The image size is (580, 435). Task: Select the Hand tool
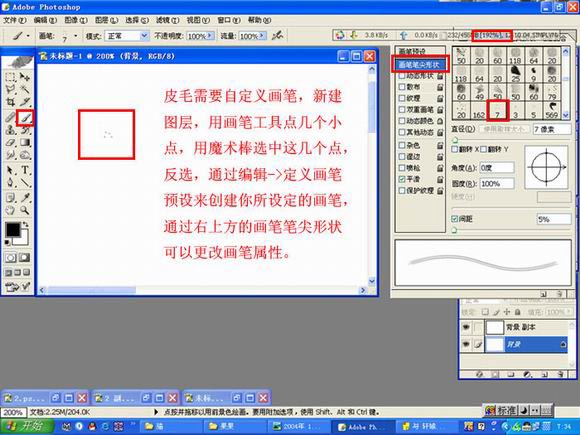click(10, 210)
